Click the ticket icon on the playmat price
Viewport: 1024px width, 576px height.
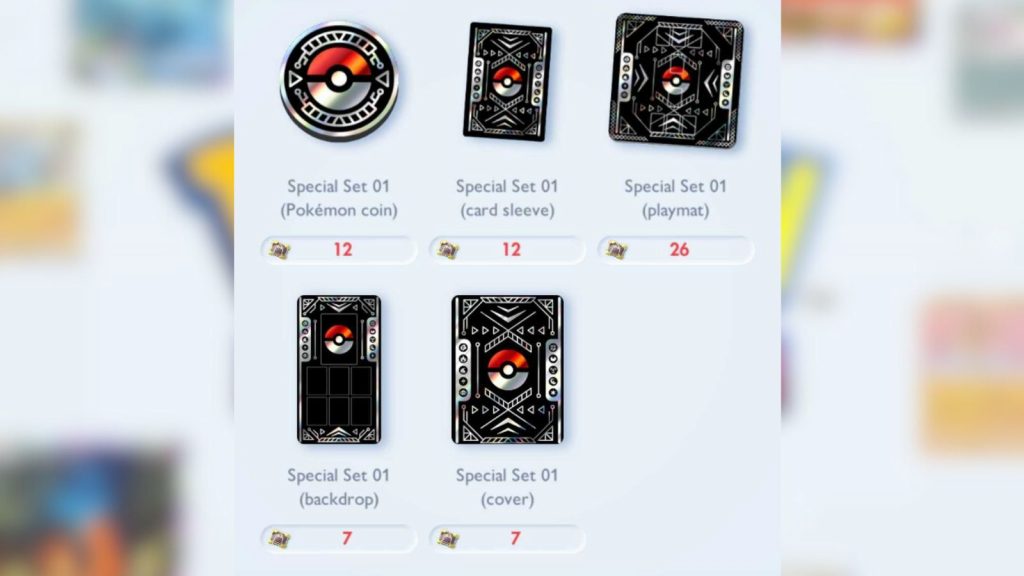[x=616, y=250]
